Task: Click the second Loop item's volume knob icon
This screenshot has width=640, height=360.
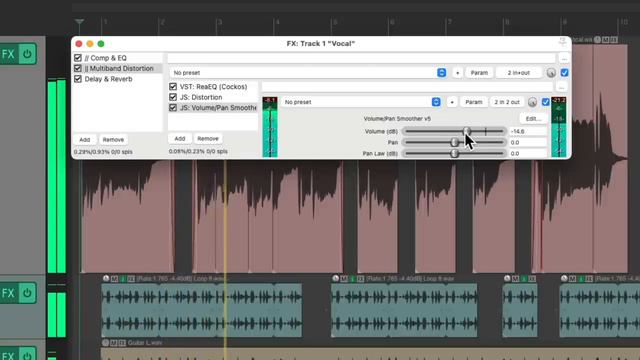Action: [336, 278]
